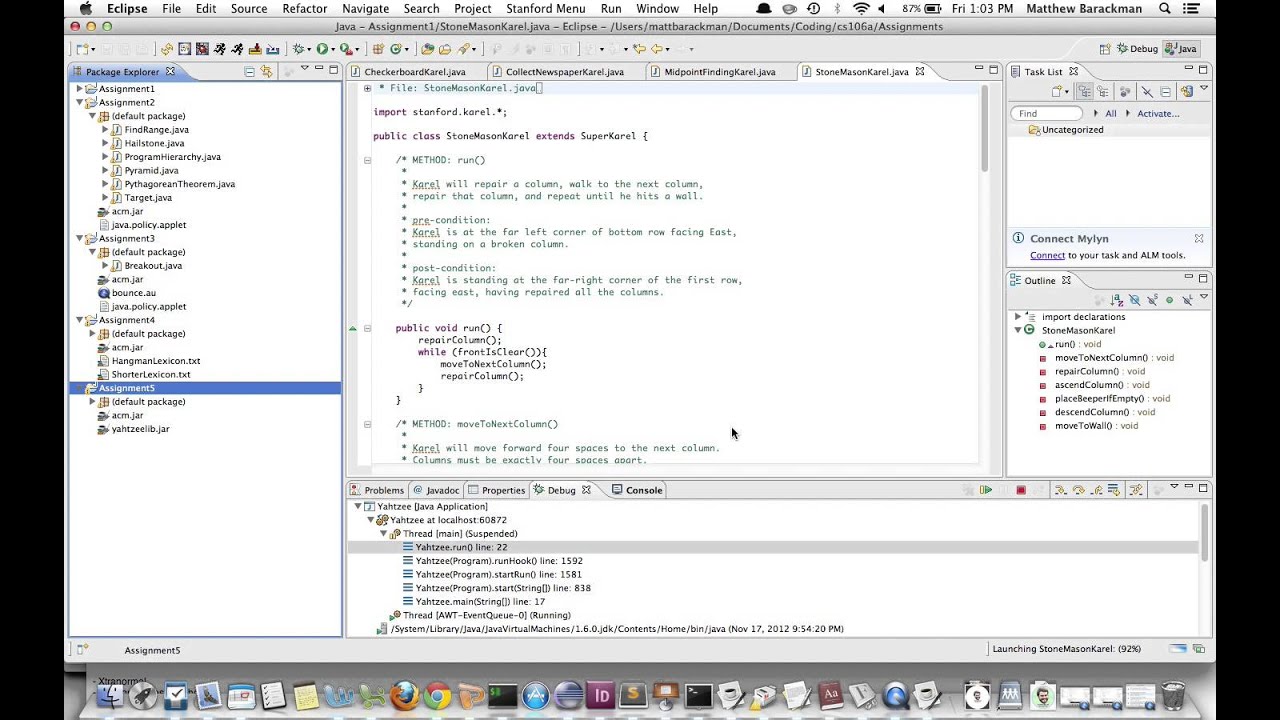1280x720 pixels.
Task: Switch to the Console tab
Action: click(x=637, y=490)
